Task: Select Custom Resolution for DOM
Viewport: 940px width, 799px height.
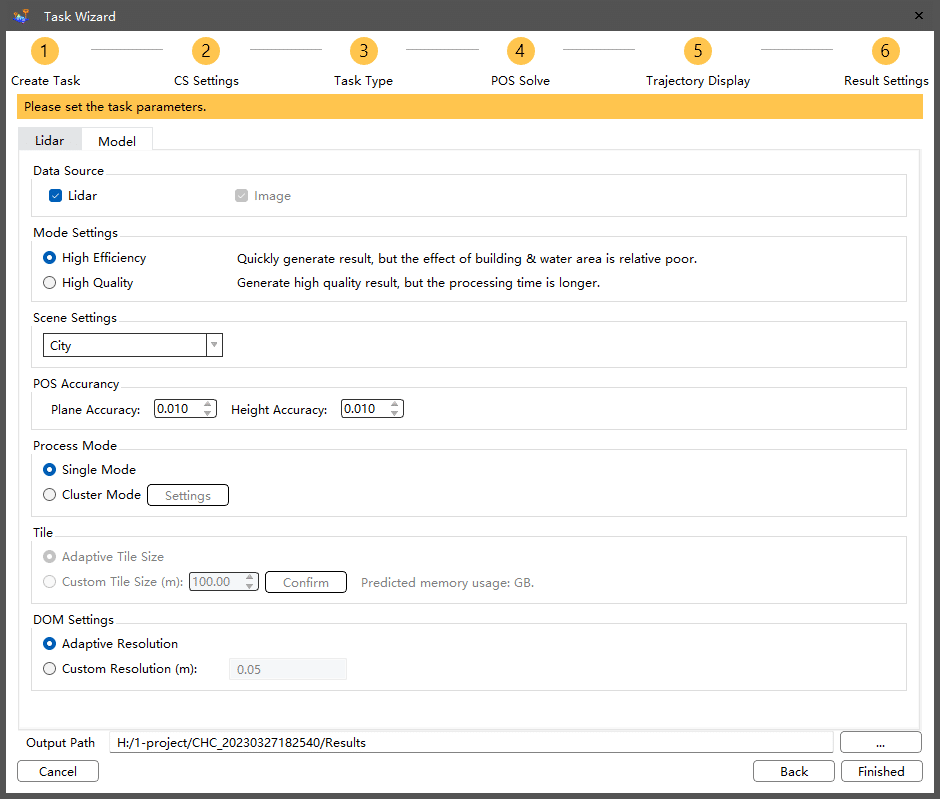Action: pos(50,669)
